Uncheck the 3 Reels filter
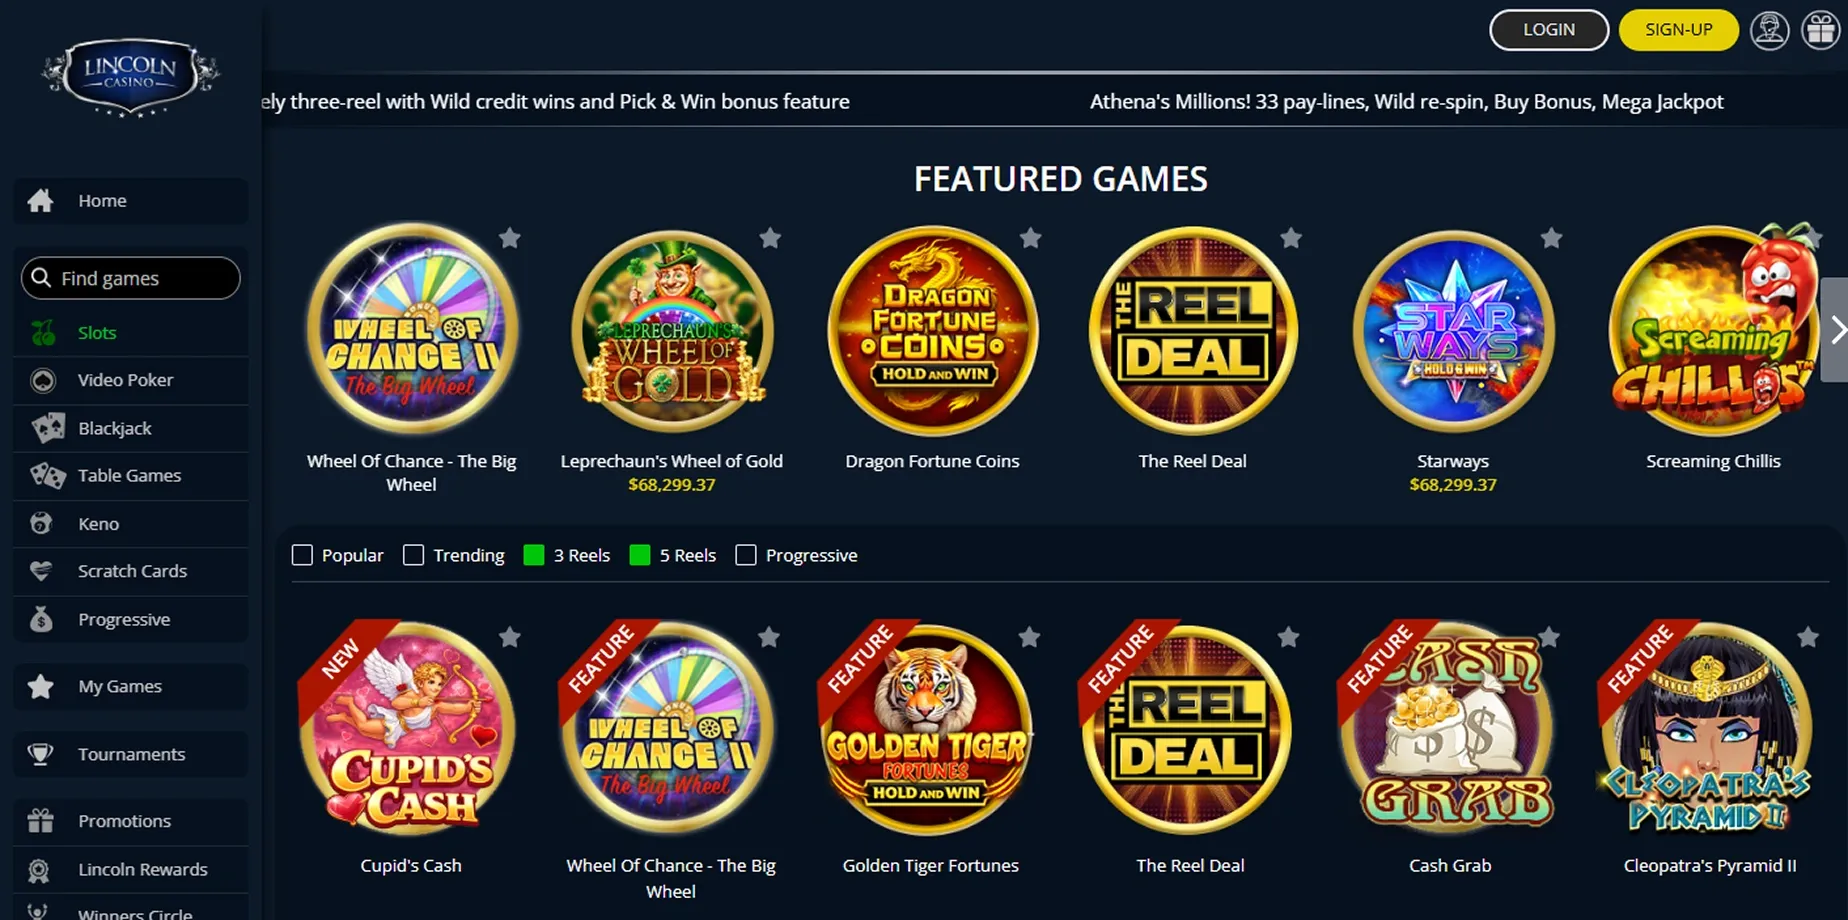1848x920 pixels. click(534, 555)
